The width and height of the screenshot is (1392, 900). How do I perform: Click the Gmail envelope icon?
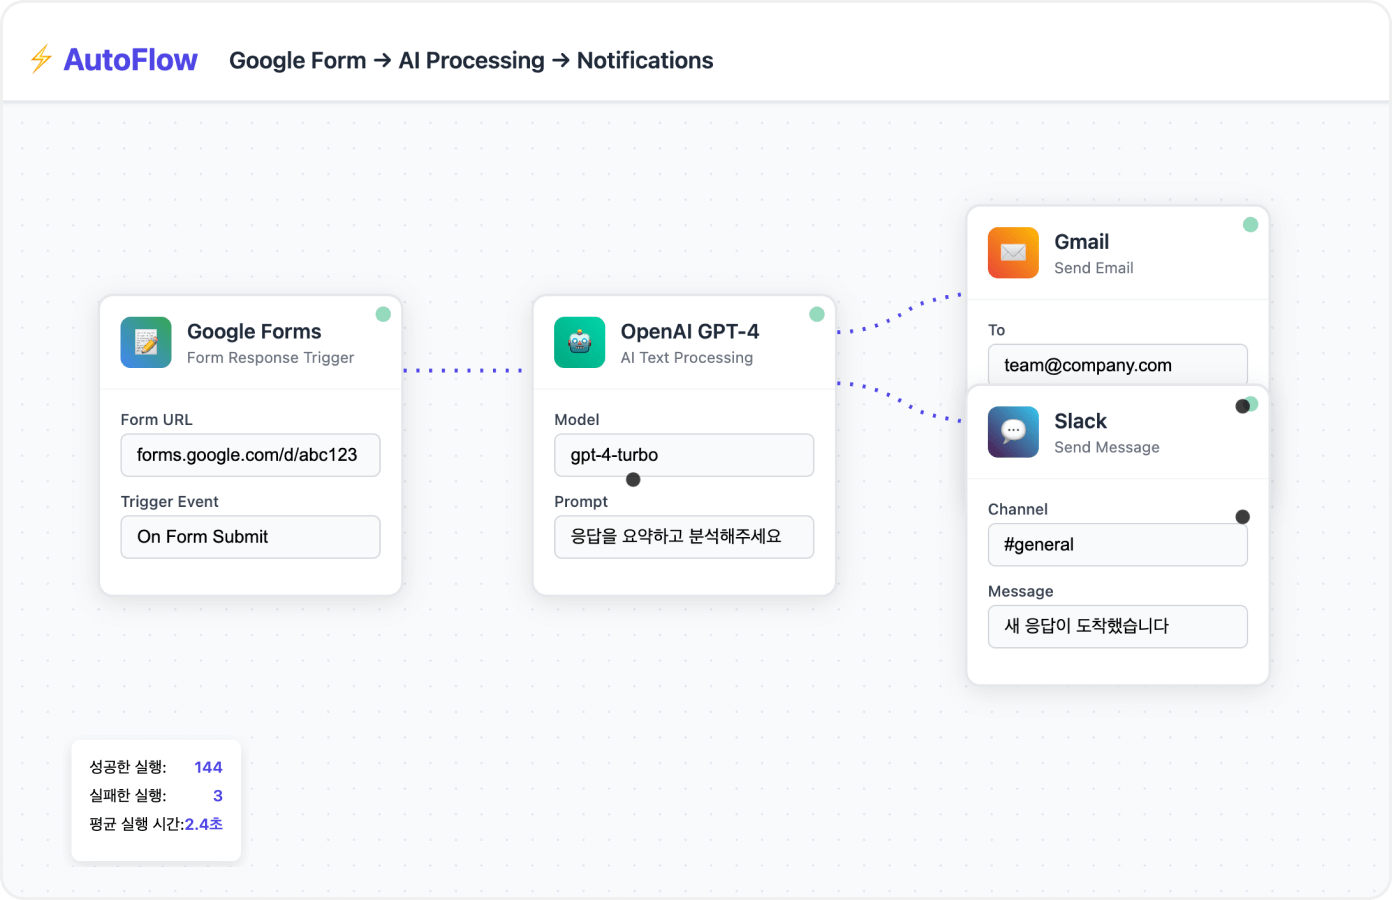[1013, 253]
